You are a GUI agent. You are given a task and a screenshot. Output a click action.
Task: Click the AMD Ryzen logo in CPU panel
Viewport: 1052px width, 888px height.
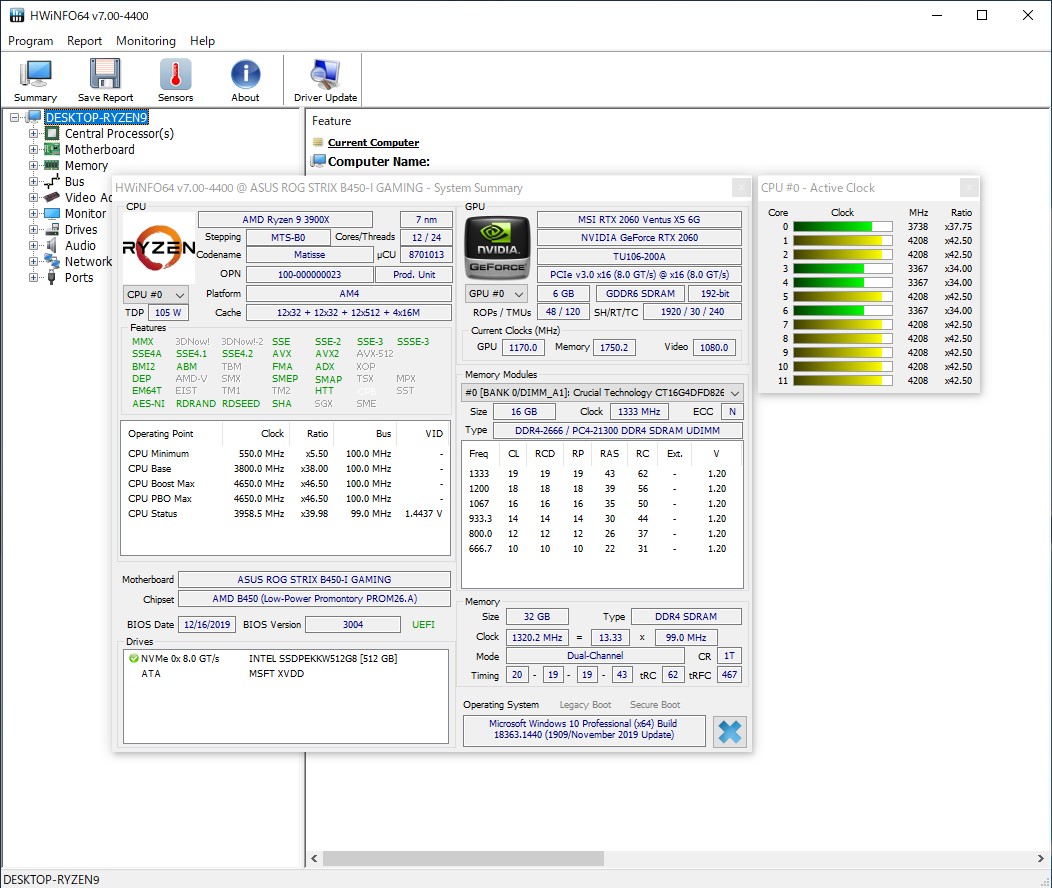coord(156,252)
